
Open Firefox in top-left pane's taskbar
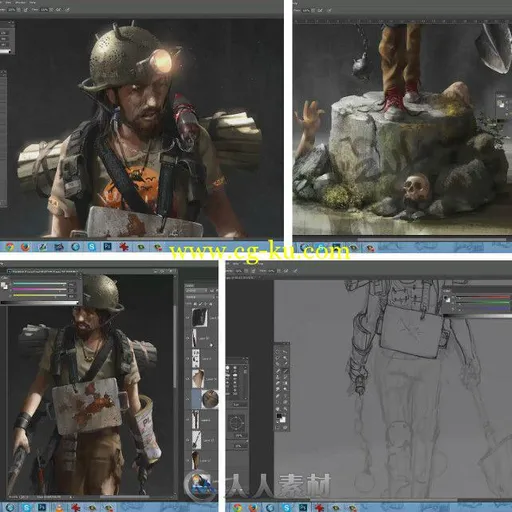click(25, 247)
